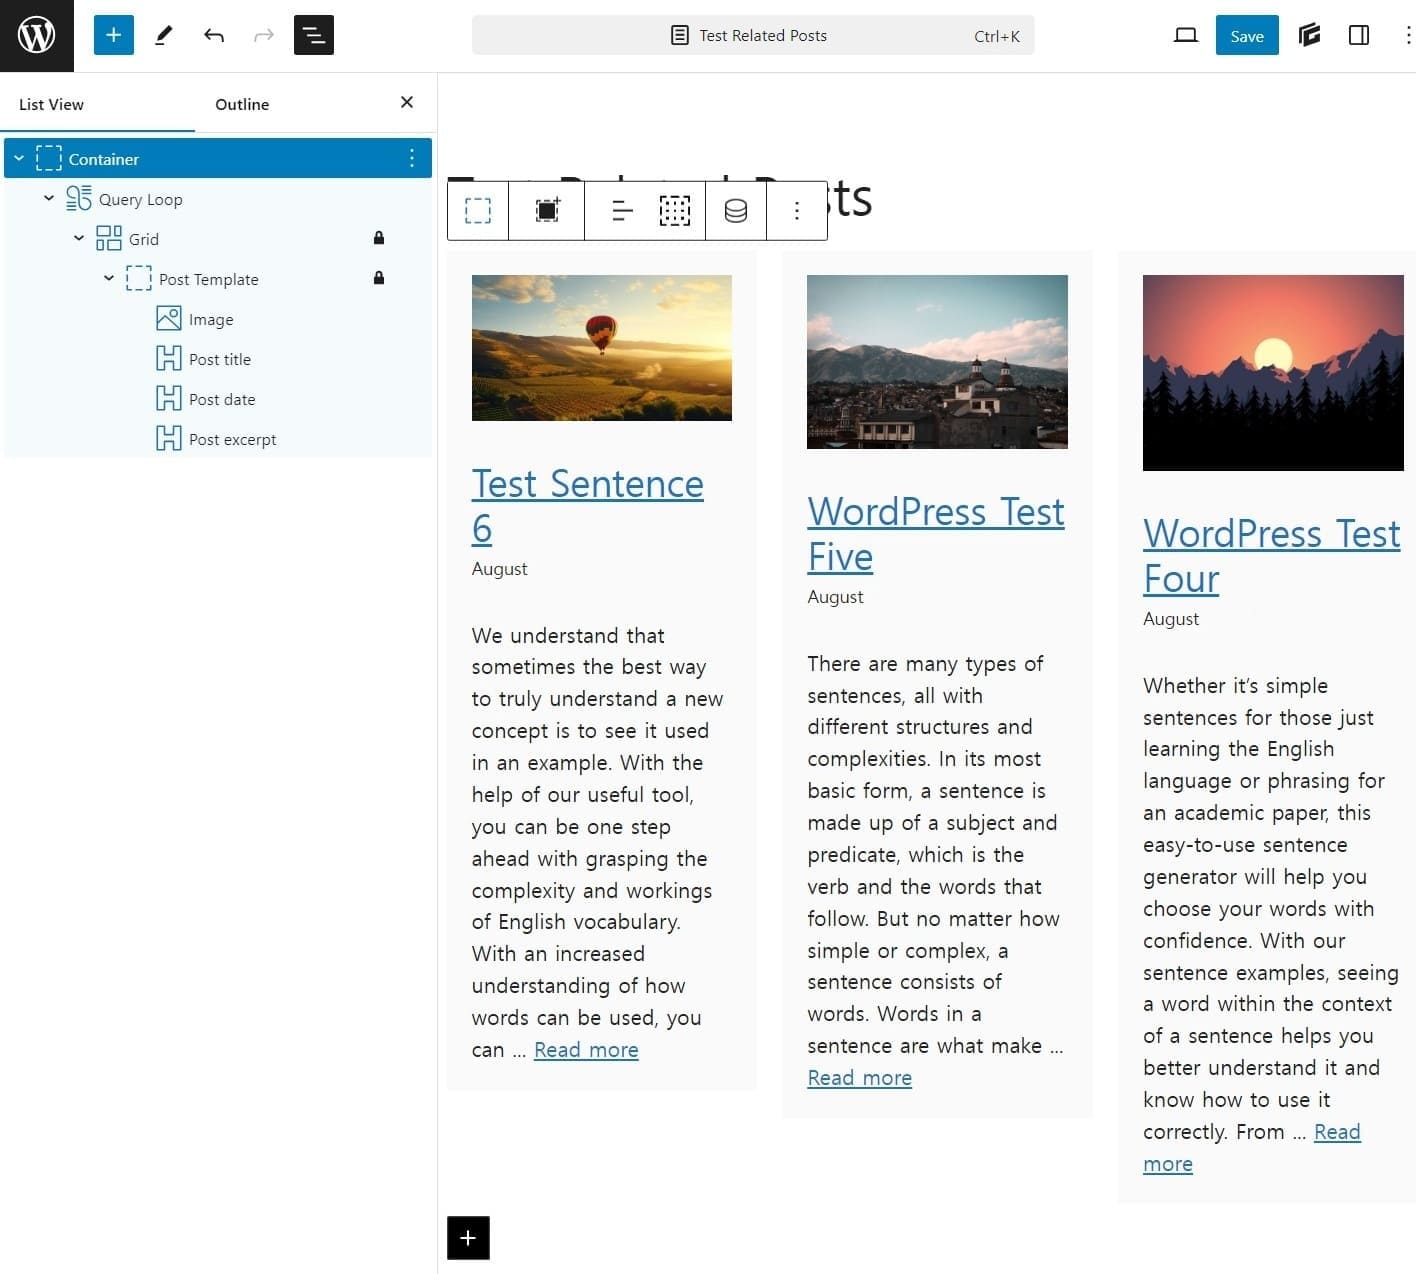
Task: Collapse the Post Template item
Action: point(109,279)
